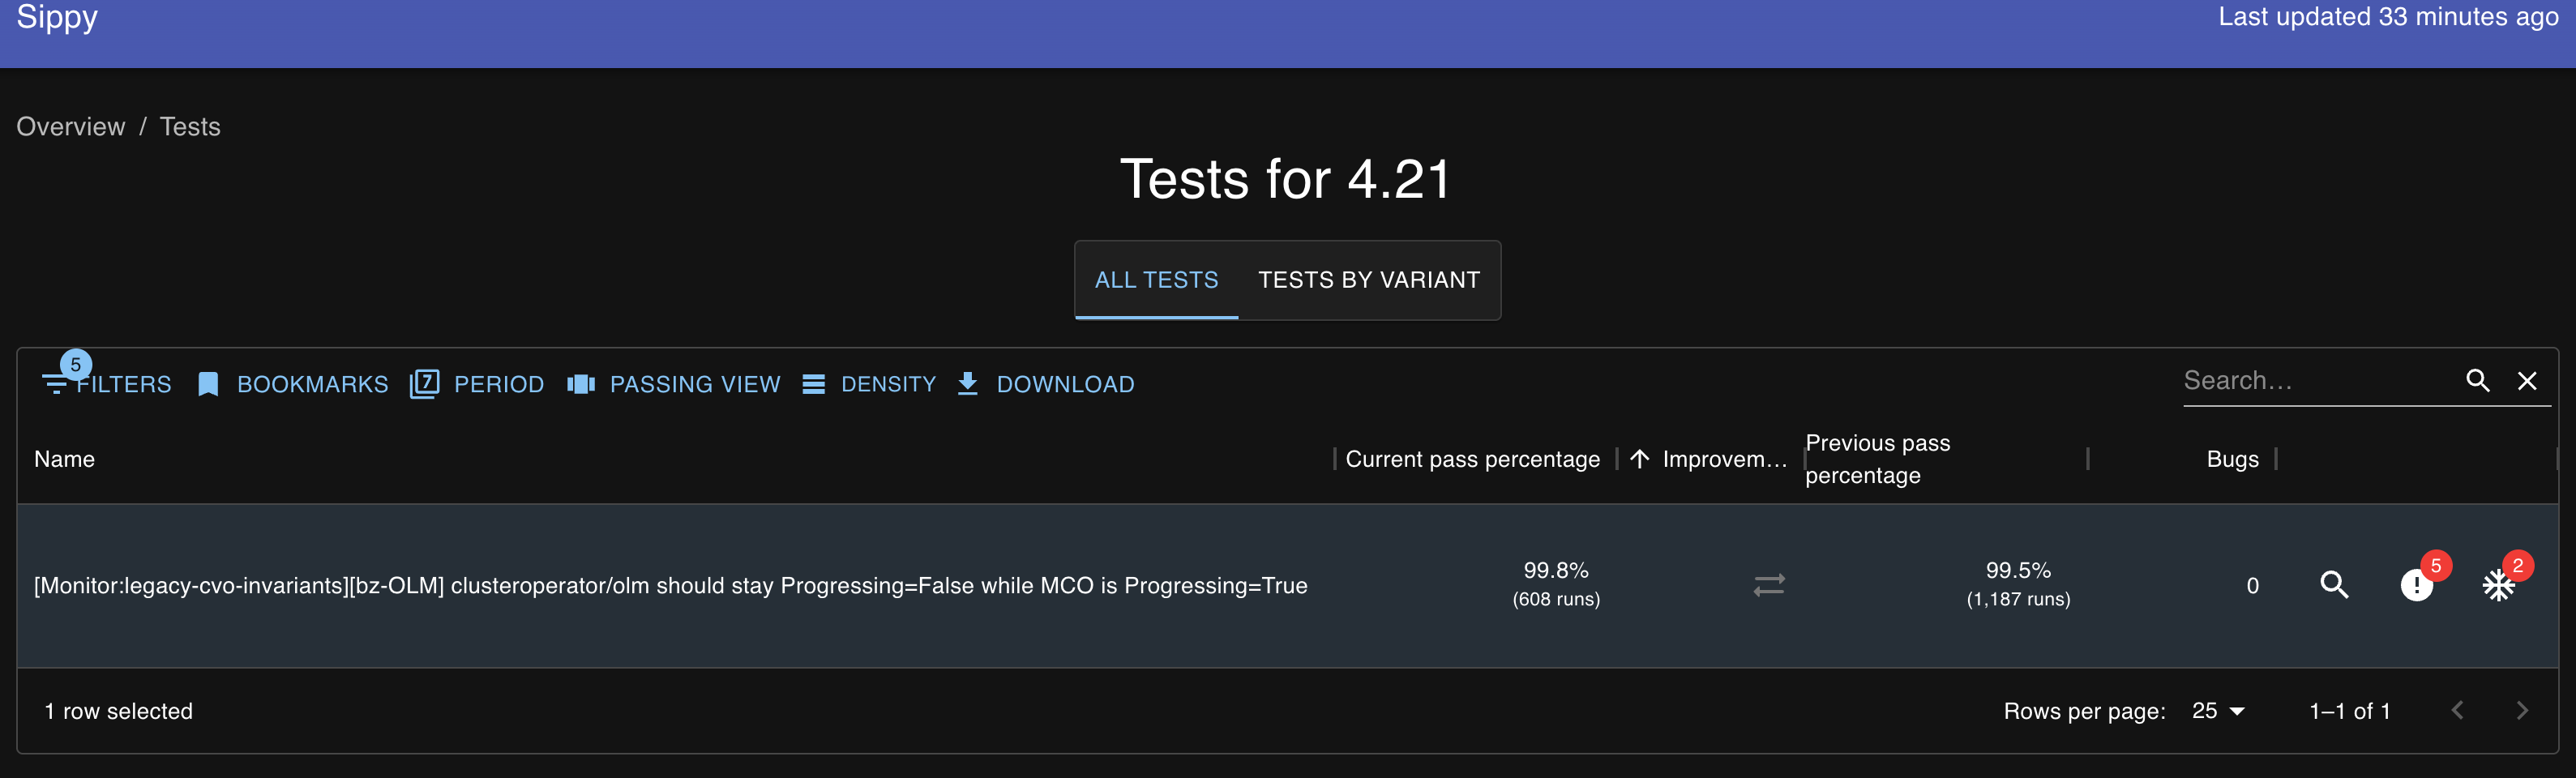Switch to Tests By Variant tab
The width and height of the screenshot is (2576, 778).
click(x=1368, y=280)
